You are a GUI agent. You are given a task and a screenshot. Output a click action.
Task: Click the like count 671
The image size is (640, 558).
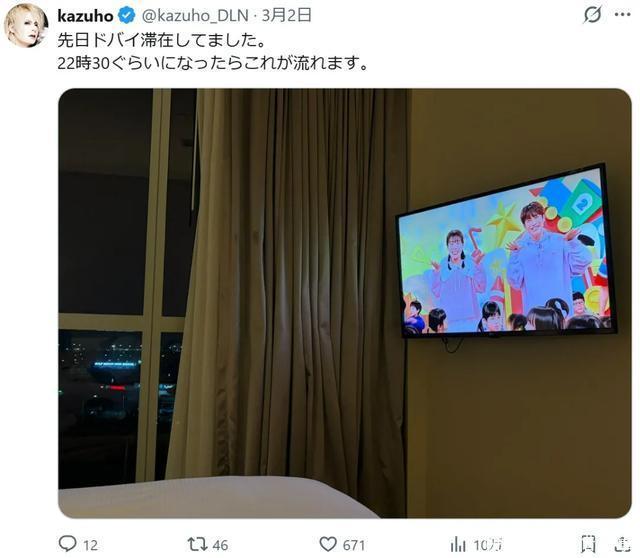coord(354,545)
